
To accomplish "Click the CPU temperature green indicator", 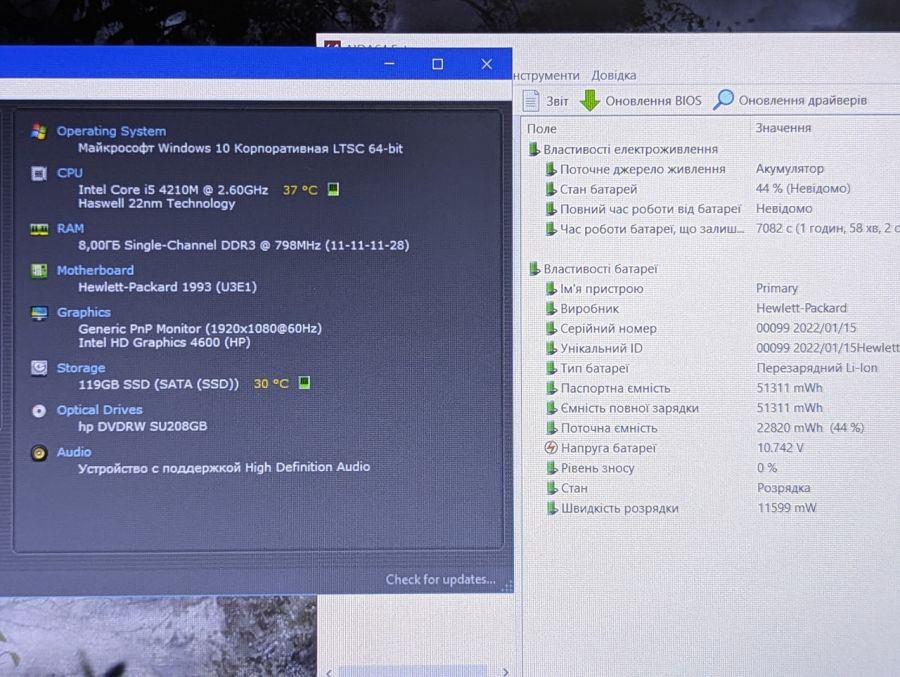I will coord(333,189).
